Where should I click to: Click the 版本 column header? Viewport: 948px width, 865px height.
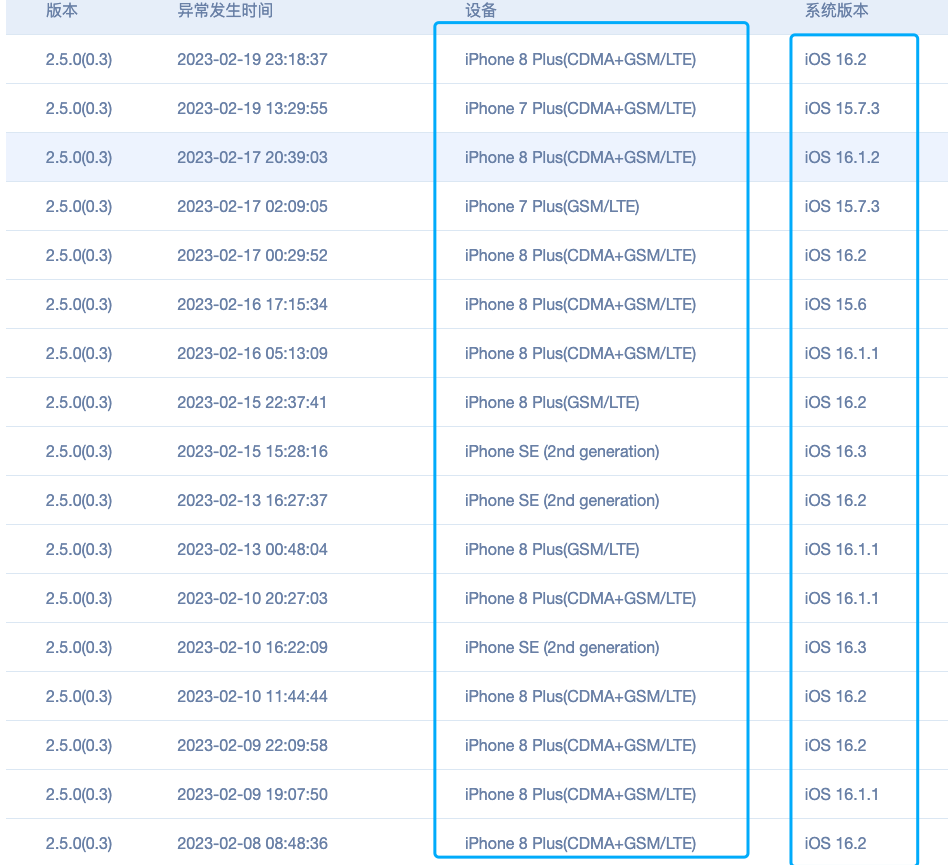62,10
